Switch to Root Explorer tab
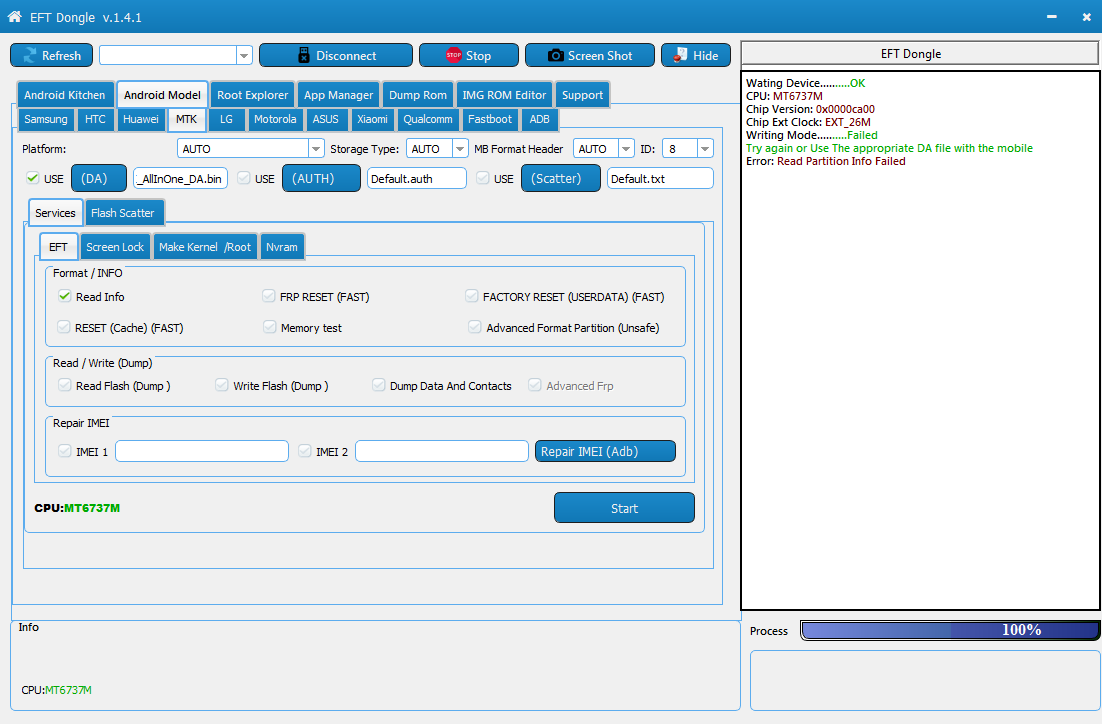 pyautogui.click(x=252, y=95)
